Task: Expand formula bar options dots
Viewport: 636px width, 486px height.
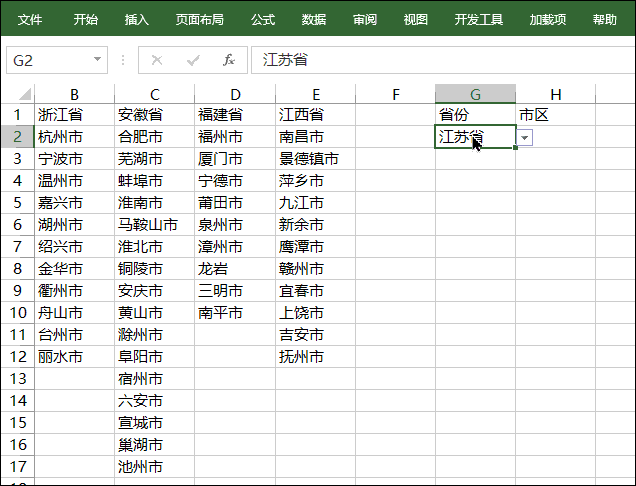Action: (123, 60)
